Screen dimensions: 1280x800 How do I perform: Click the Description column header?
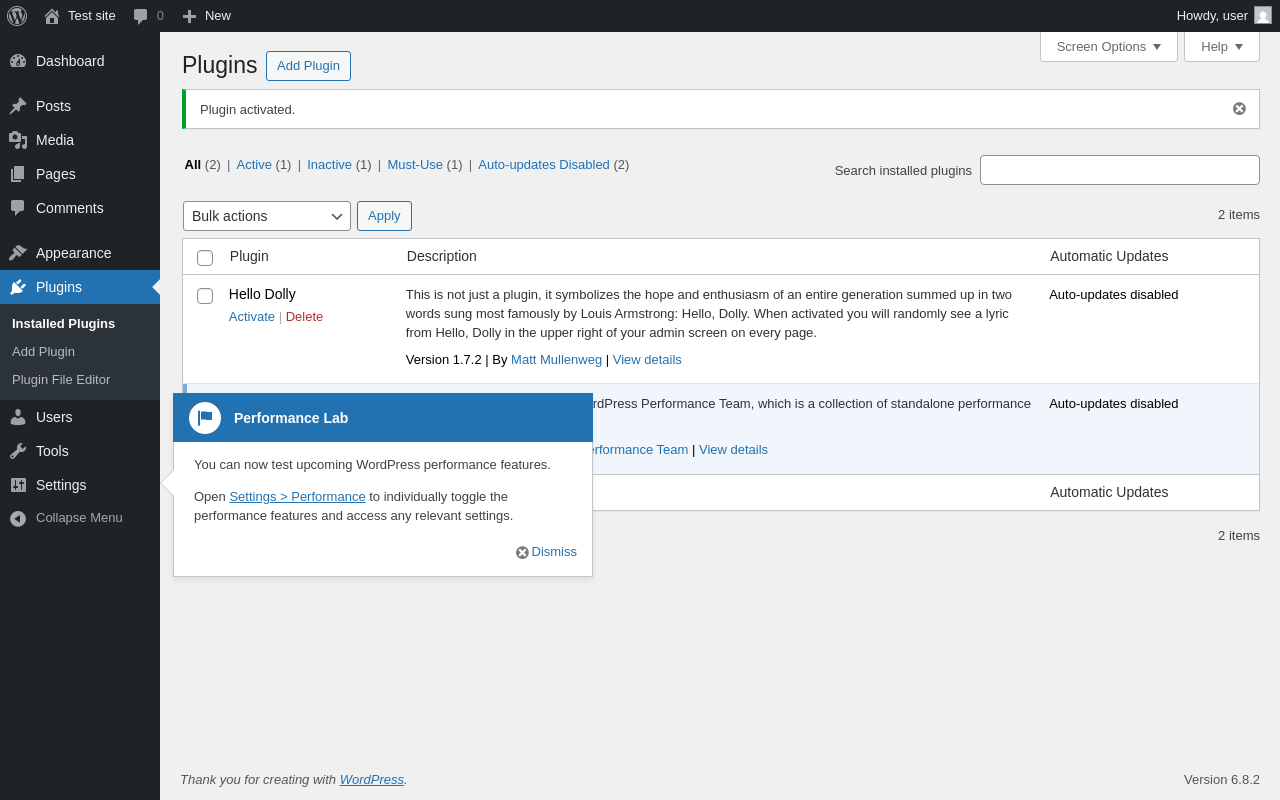[x=442, y=256]
